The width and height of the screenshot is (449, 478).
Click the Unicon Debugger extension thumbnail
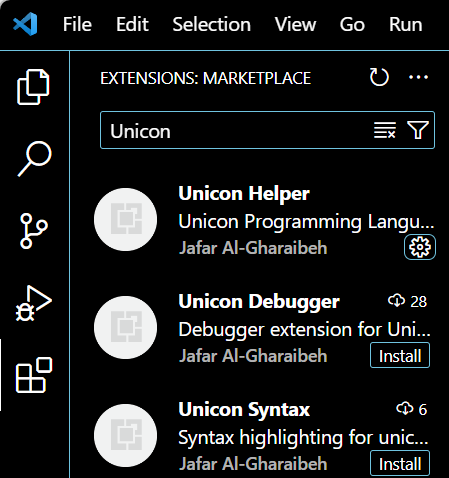pos(126,327)
